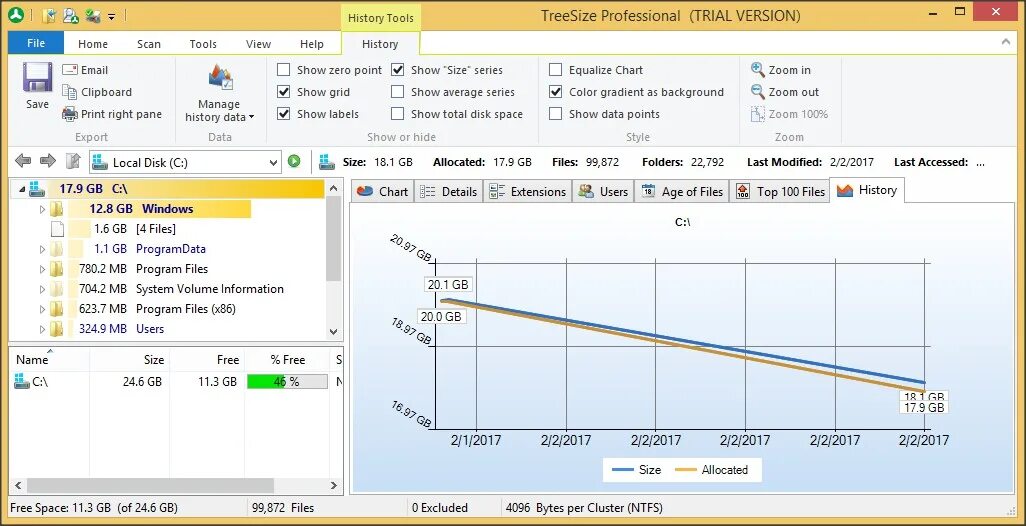This screenshot has height=526, width=1026.
Task: Open the Manage history data dropdown arrow
Action: [x=252, y=118]
